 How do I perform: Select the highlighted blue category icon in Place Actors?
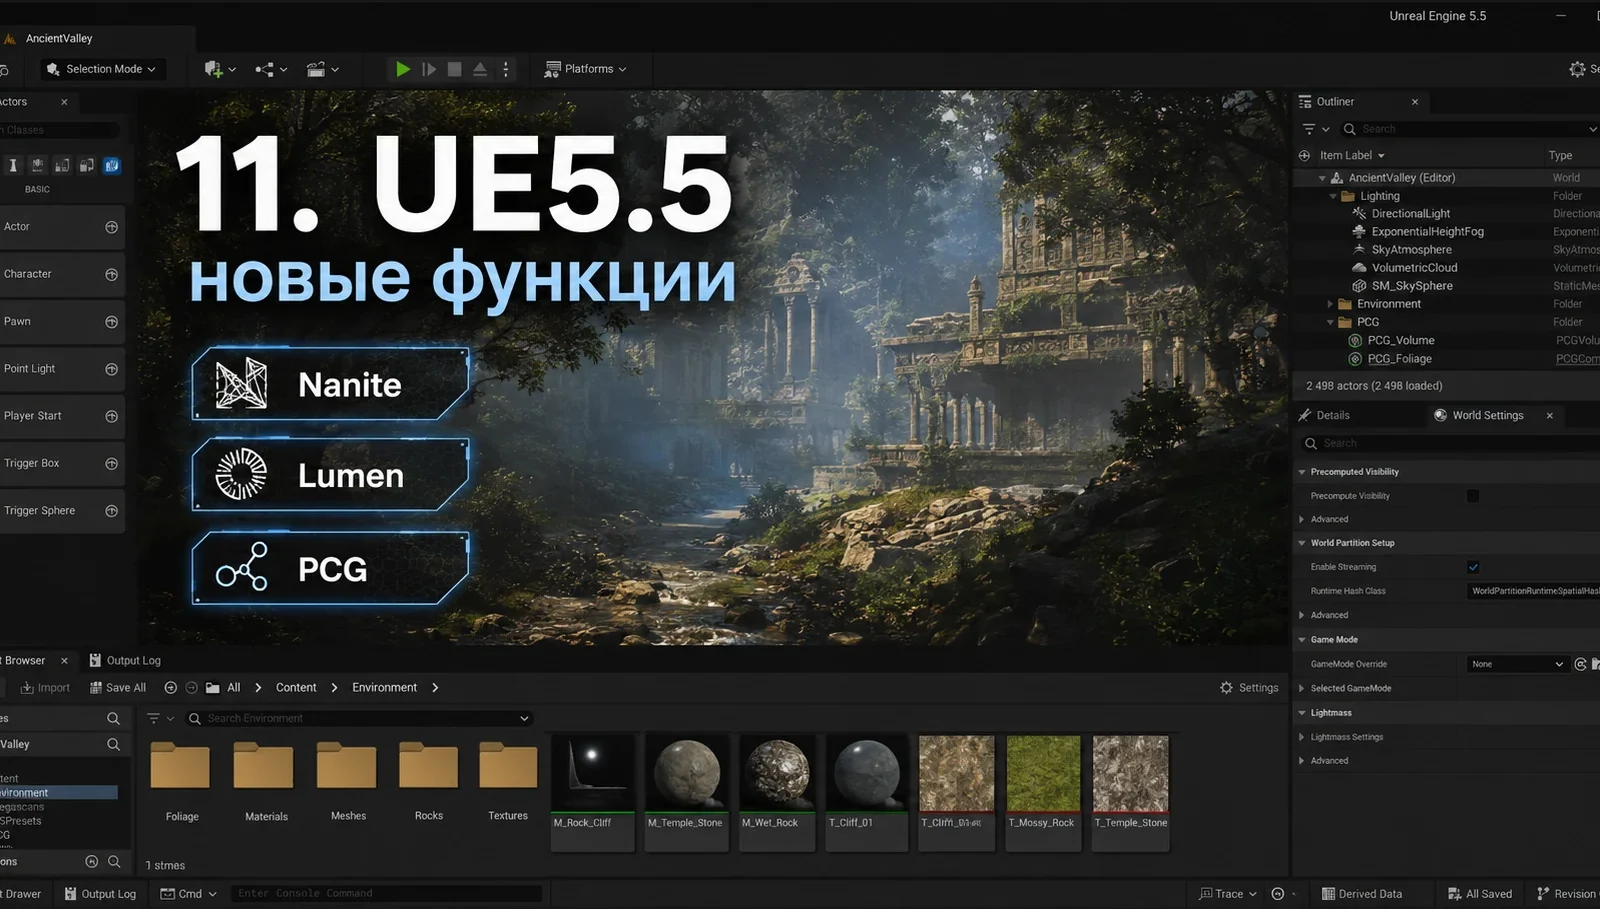tap(112, 165)
